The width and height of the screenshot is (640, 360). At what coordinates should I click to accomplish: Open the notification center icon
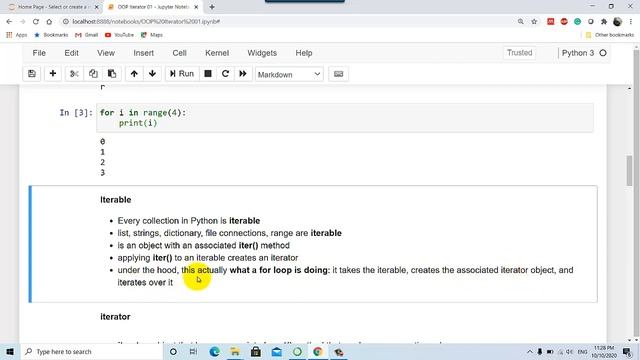[x=627, y=351]
